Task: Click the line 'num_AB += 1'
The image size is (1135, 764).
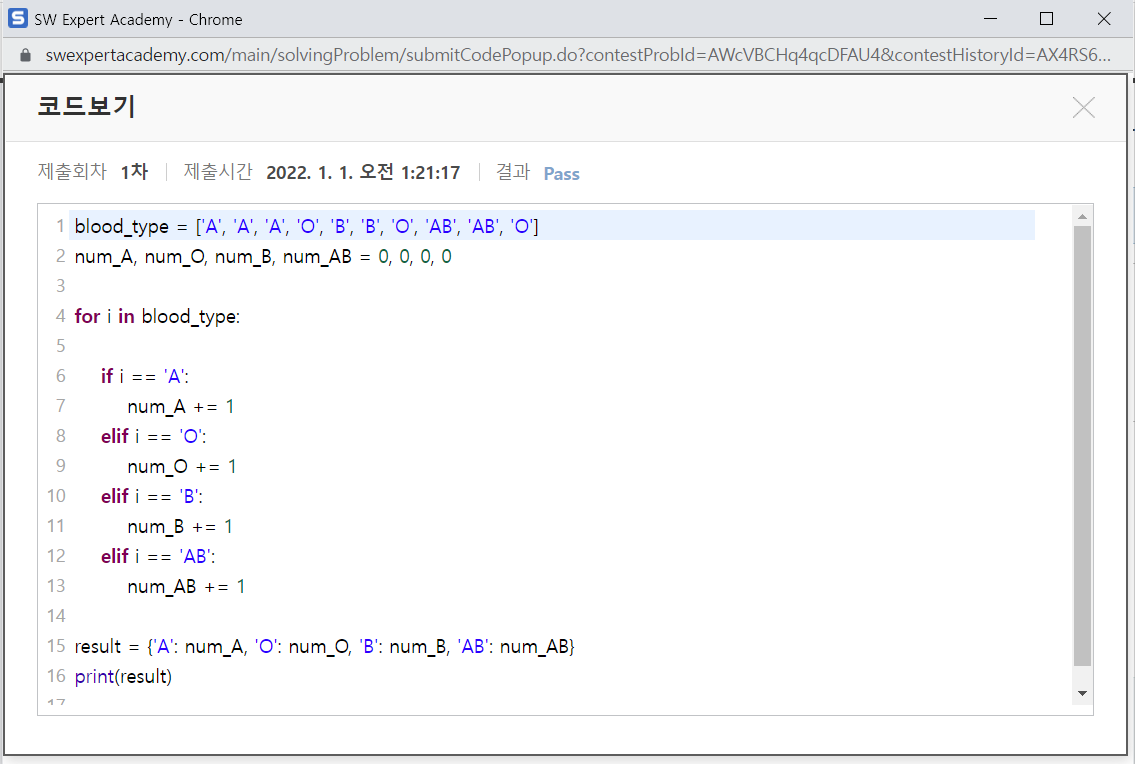Action: (186, 587)
